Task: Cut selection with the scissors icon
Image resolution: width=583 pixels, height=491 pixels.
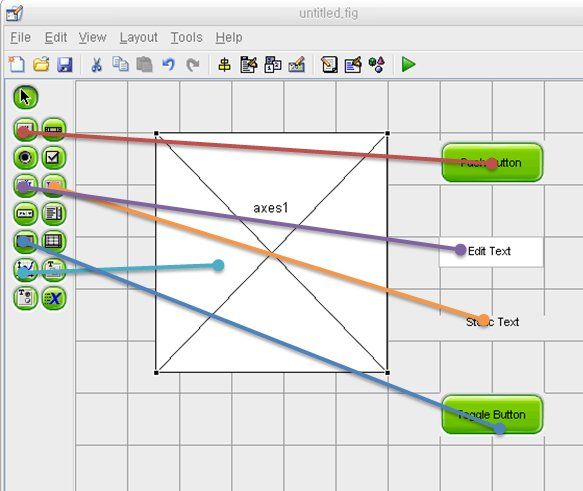Action: [x=96, y=65]
